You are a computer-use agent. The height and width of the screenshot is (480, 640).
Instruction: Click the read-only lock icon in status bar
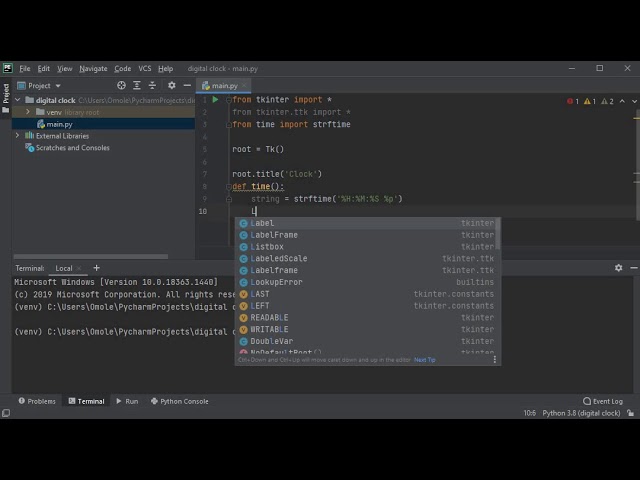631,413
